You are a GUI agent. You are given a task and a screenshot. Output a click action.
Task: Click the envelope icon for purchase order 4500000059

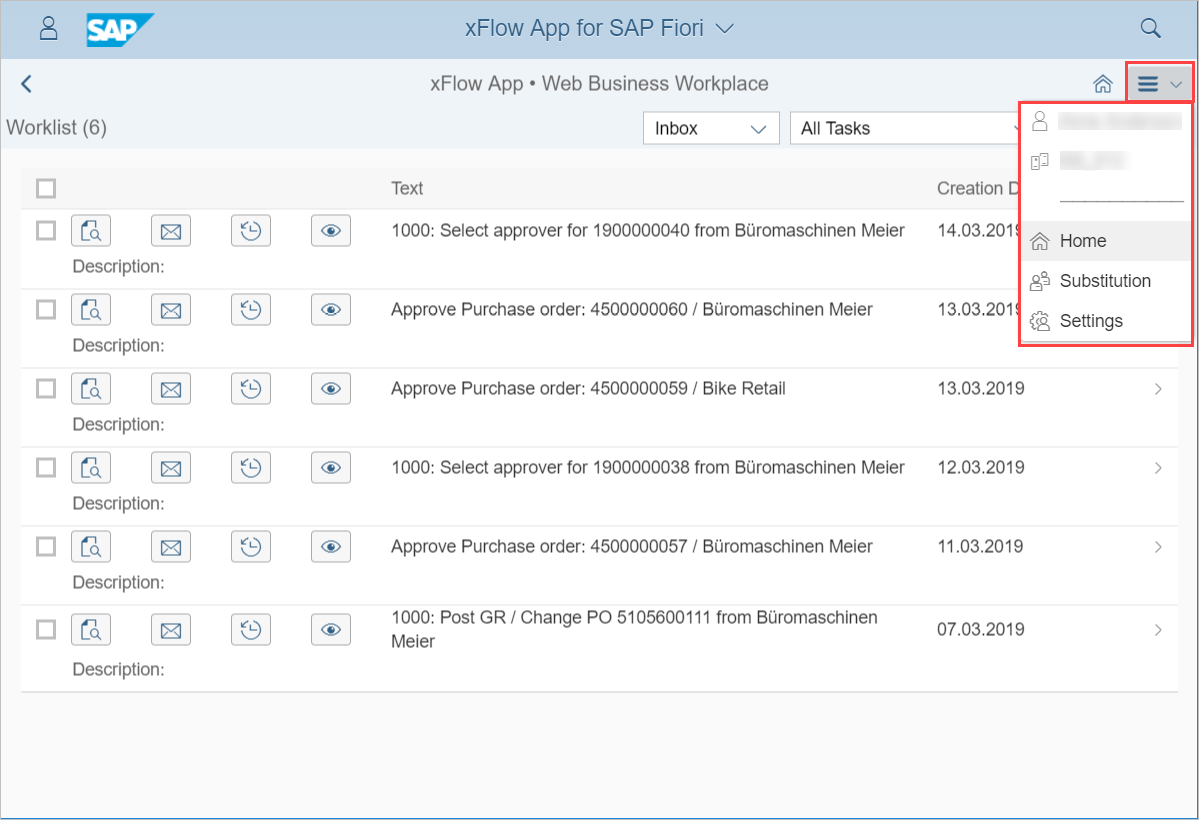[x=171, y=389]
